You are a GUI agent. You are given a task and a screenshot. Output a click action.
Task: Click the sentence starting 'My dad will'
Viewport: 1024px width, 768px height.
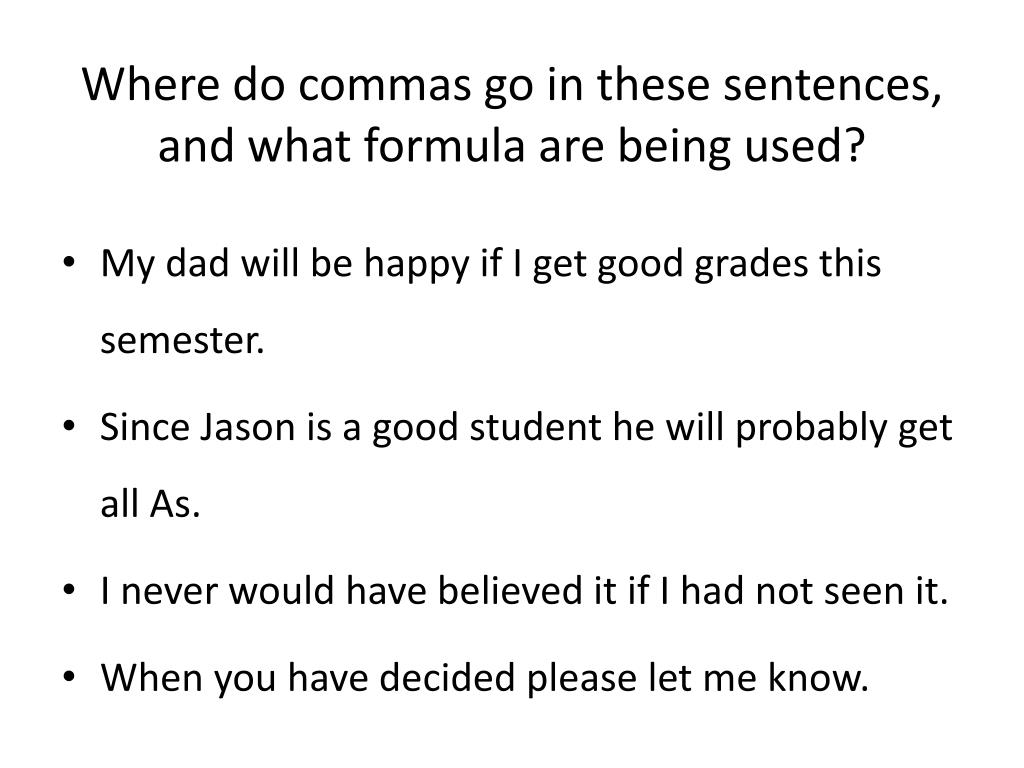(x=490, y=302)
